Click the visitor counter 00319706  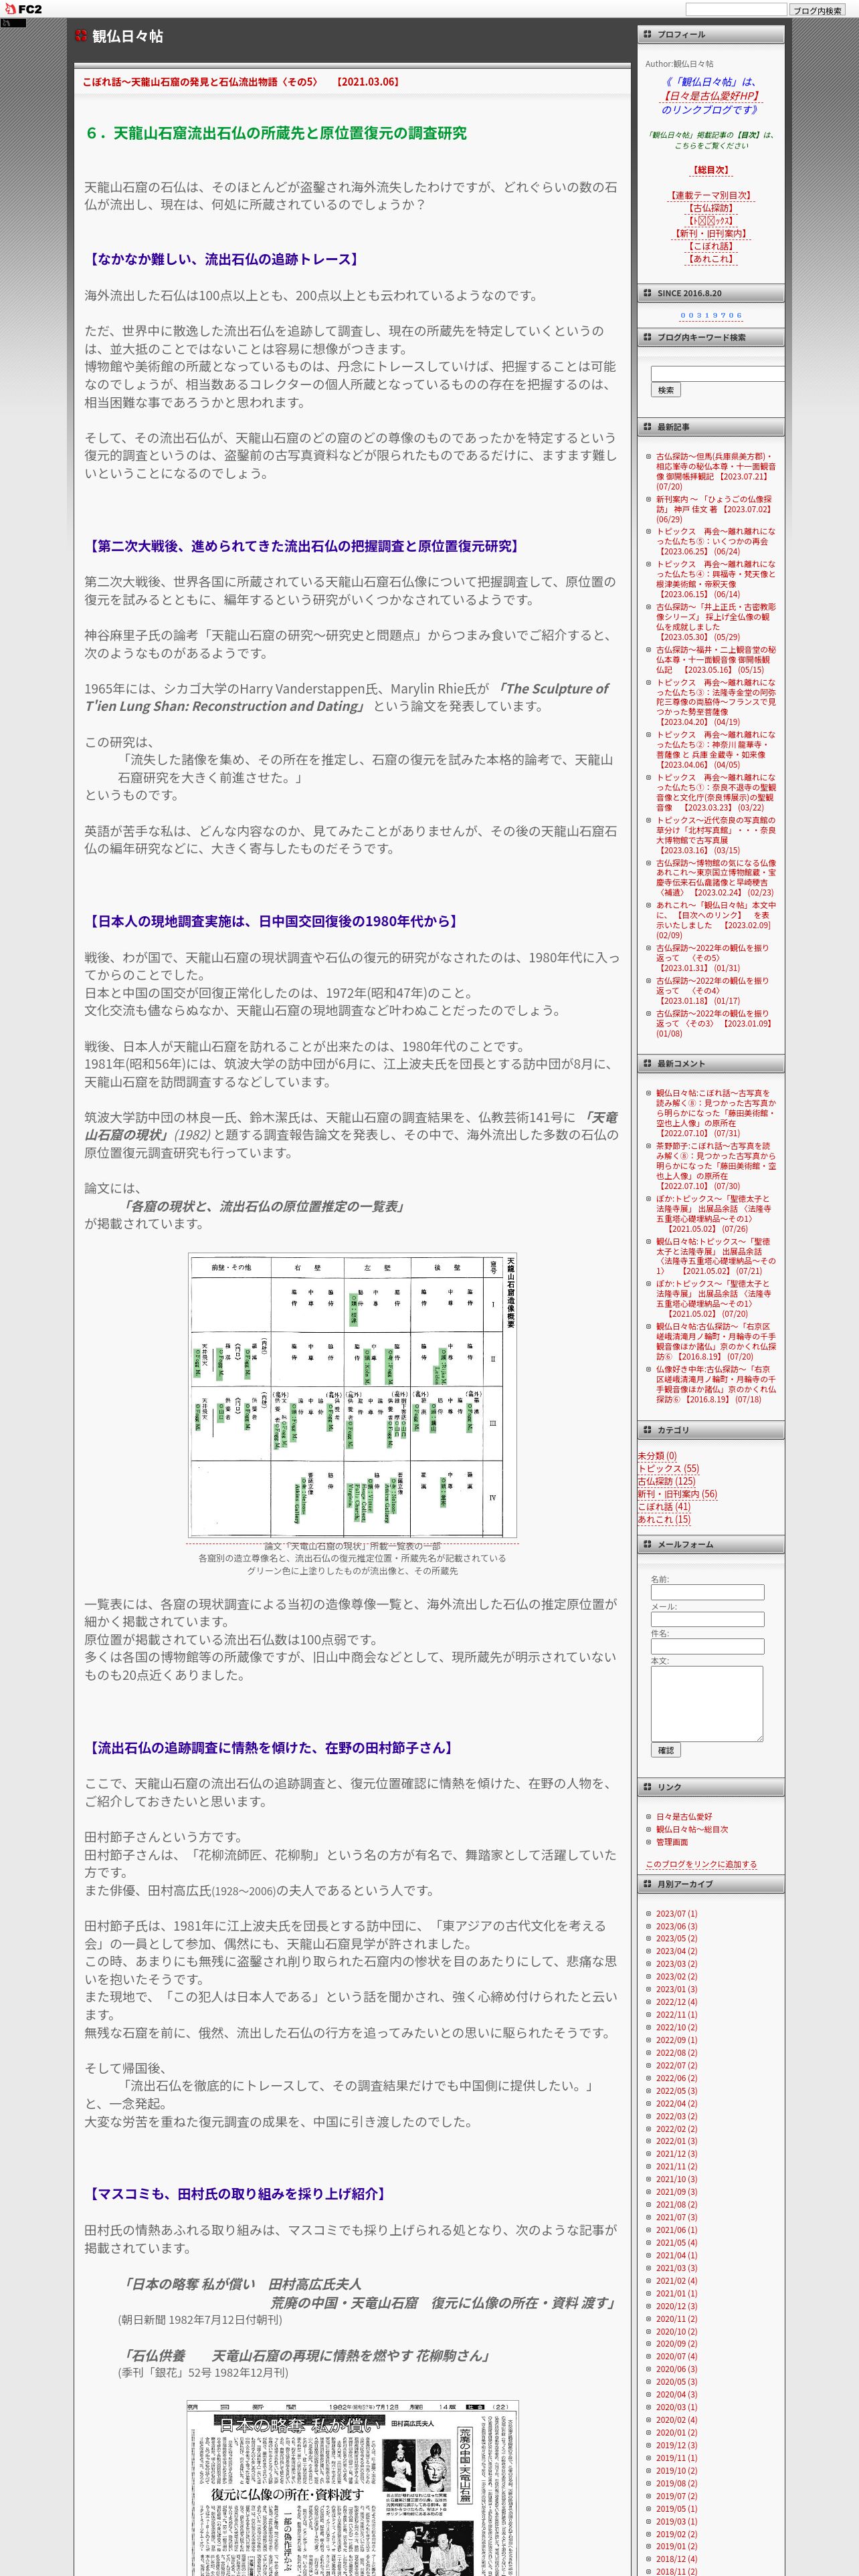click(x=711, y=315)
